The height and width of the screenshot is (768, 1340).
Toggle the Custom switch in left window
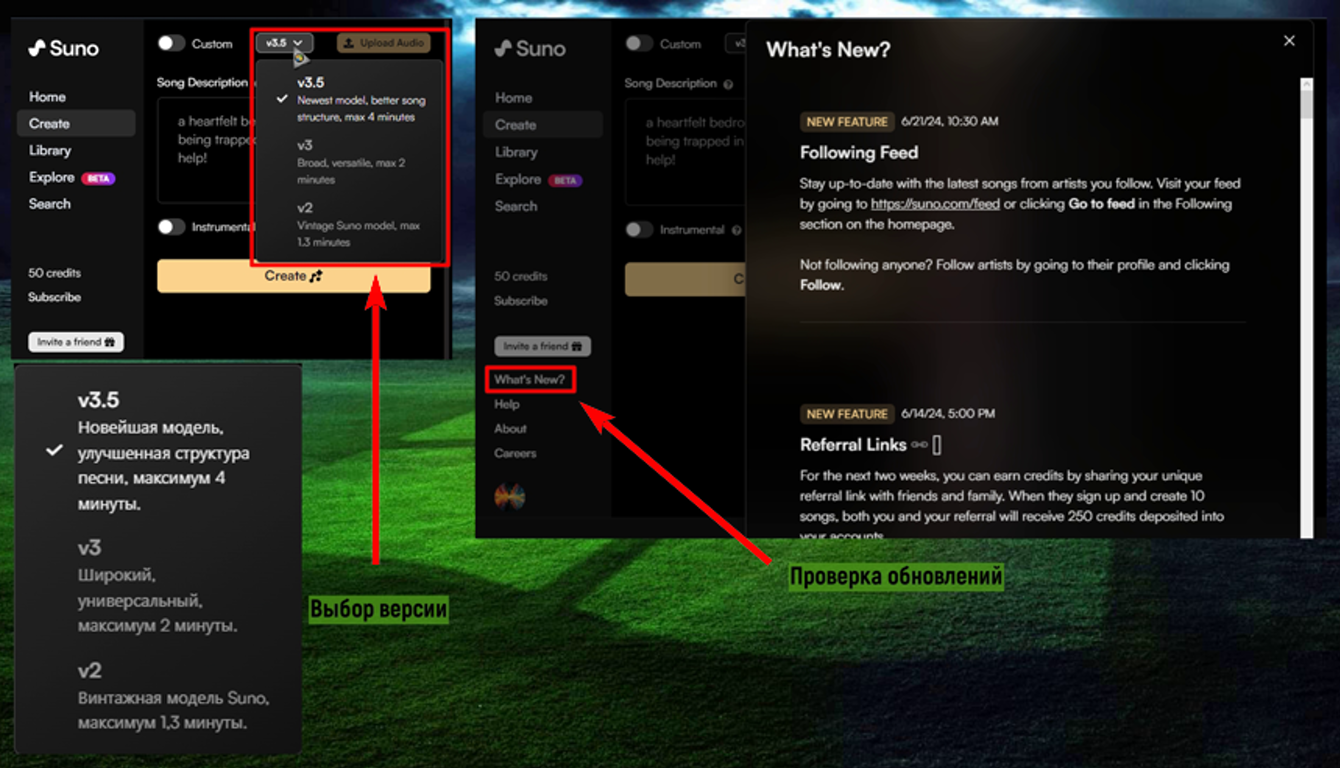[171, 43]
